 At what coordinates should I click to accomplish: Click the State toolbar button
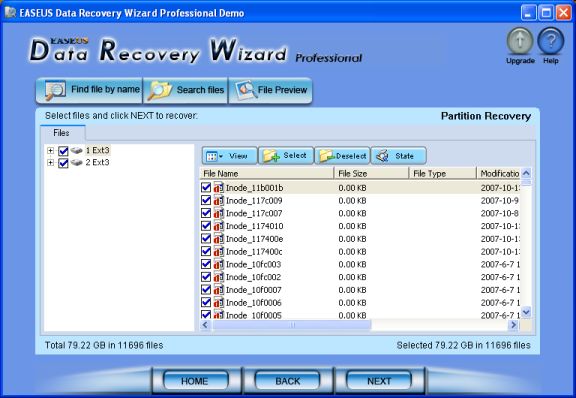click(x=399, y=156)
